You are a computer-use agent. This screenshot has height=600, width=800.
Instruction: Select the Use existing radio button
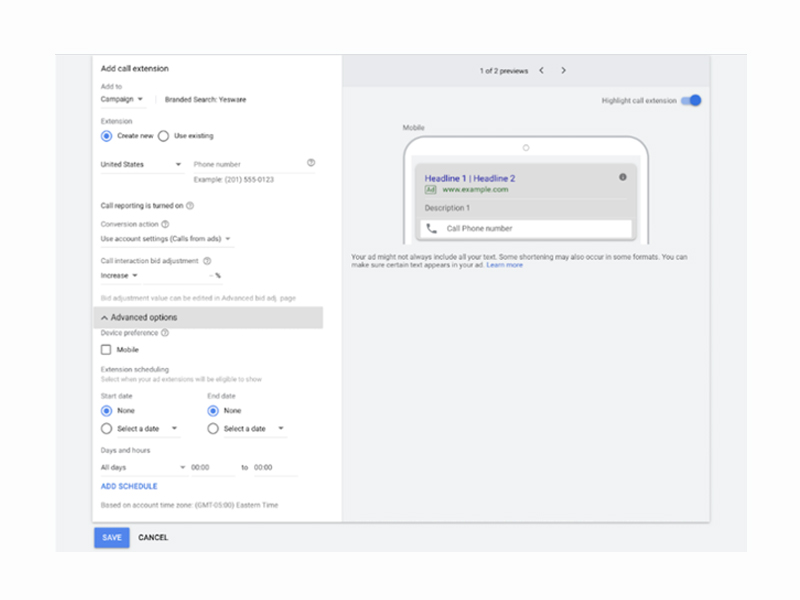tap(163, 136)
